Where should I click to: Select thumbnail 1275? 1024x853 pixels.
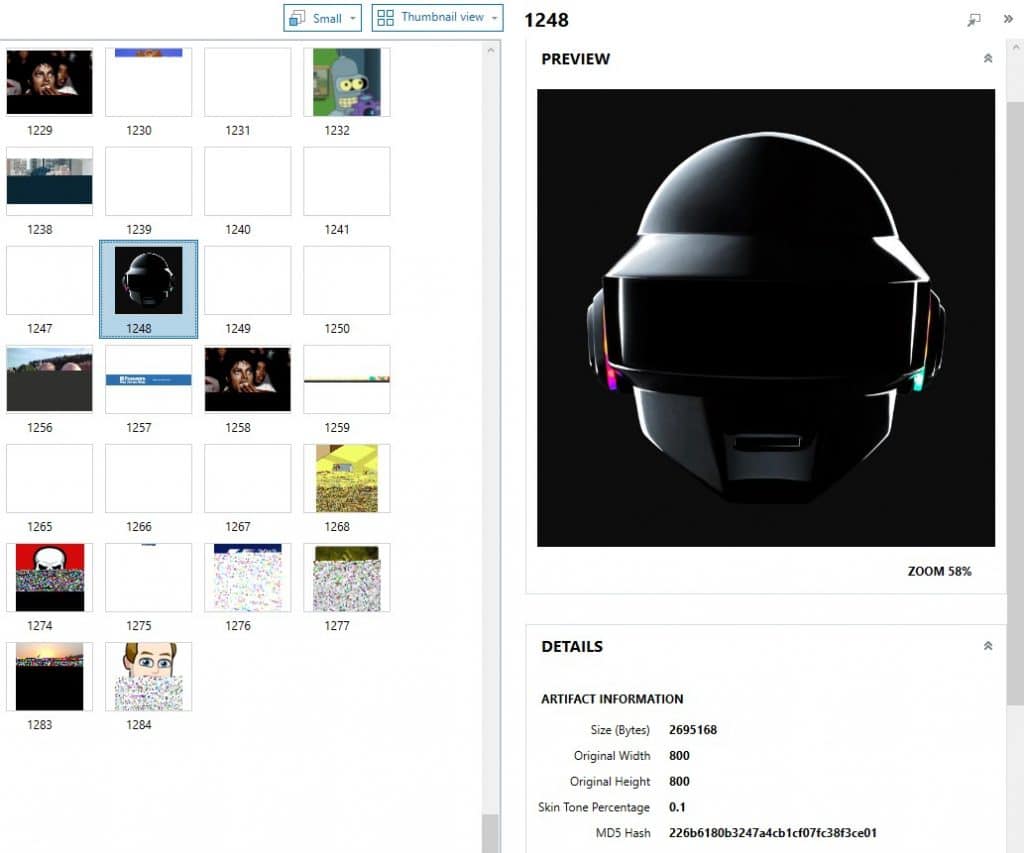click(x=149, y=577)
